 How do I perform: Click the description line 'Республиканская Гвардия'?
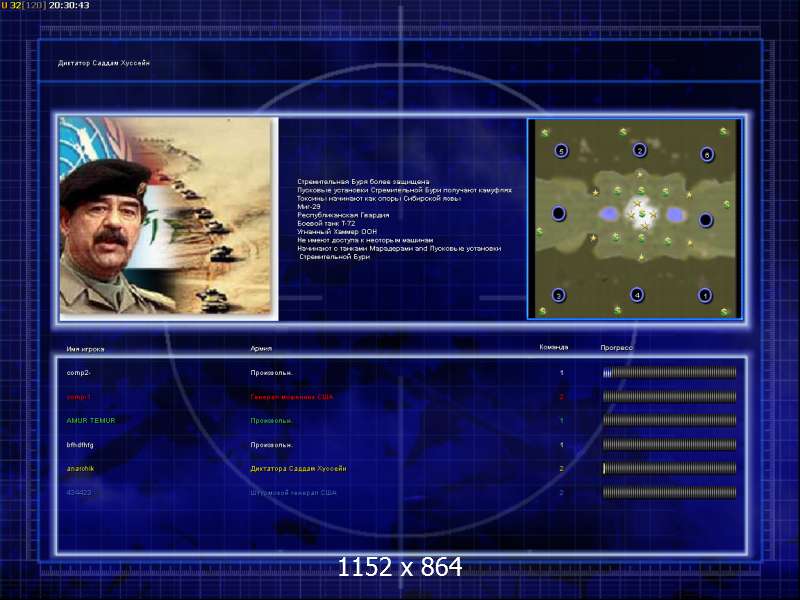pos(343,215)
